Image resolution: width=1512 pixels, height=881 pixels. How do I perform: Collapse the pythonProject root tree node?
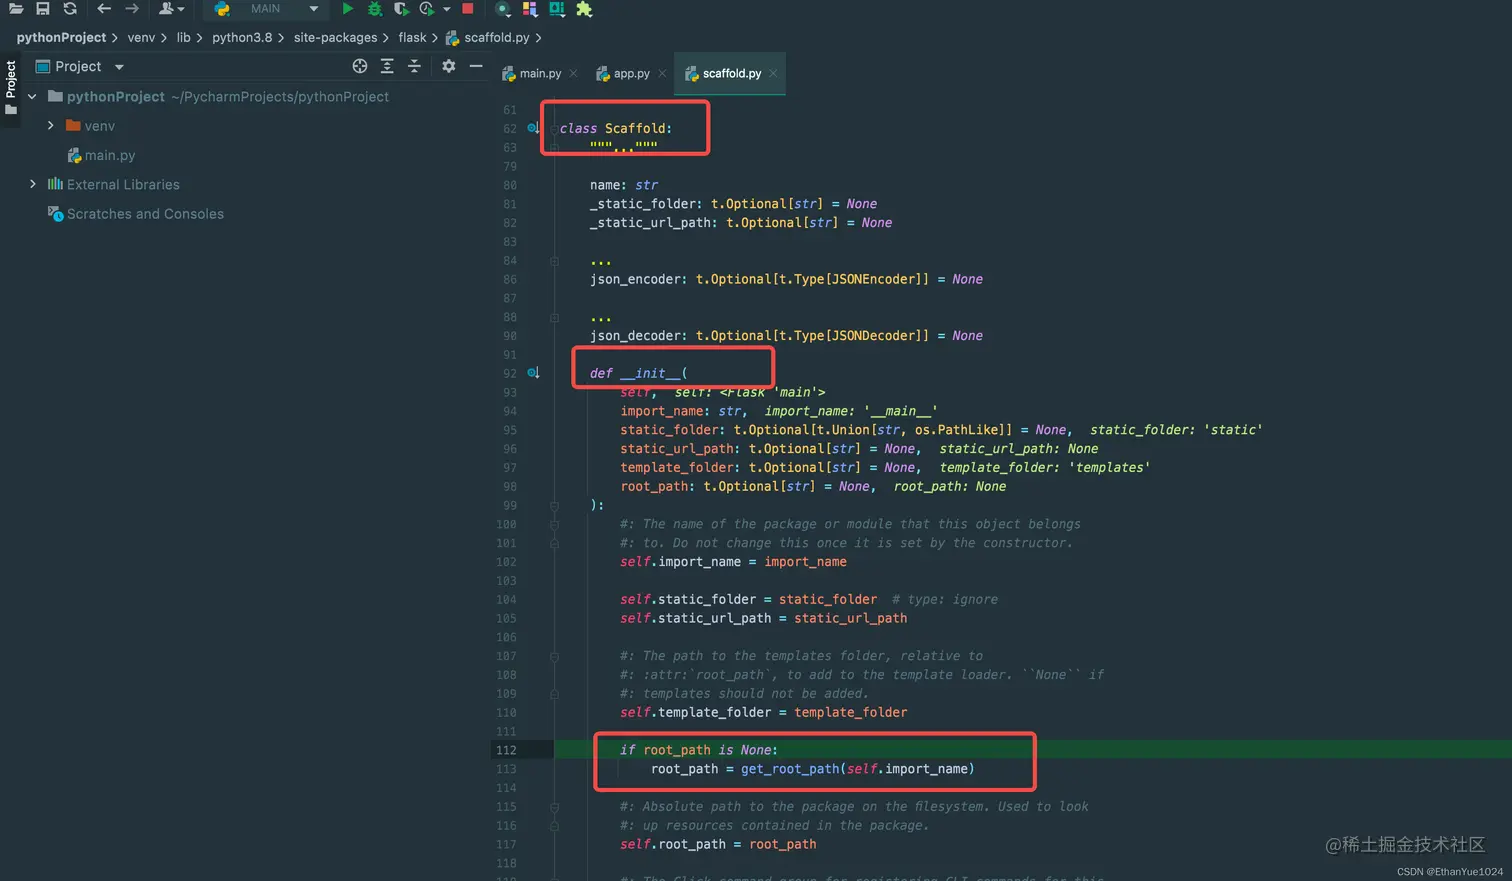pyautogui.click(x=32, y=97)
